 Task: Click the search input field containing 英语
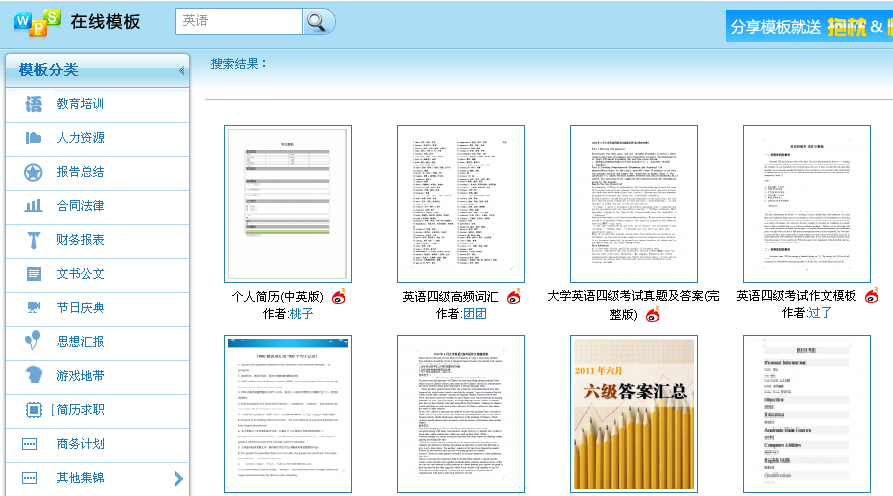coord(239,21)
